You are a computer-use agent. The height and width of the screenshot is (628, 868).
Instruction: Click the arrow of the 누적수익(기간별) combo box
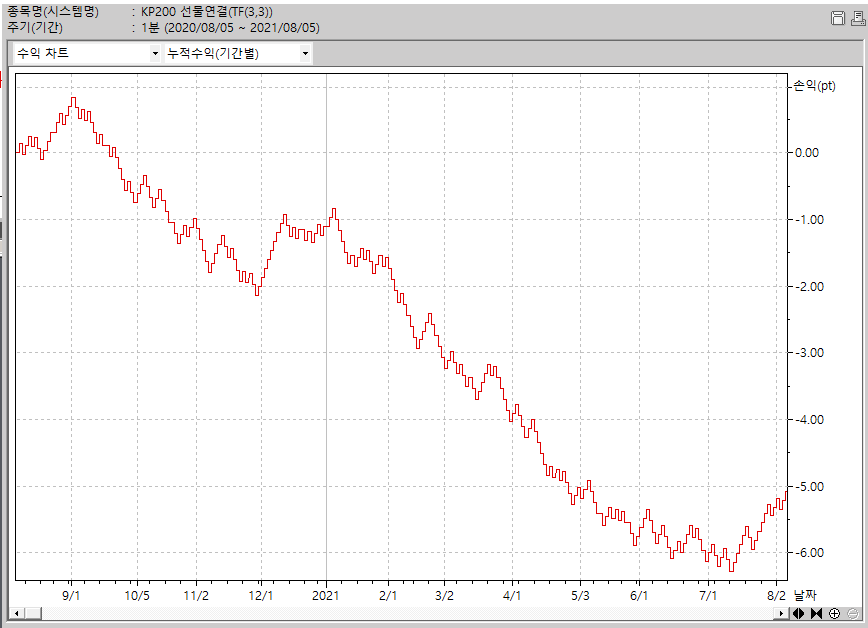(305, 54)
